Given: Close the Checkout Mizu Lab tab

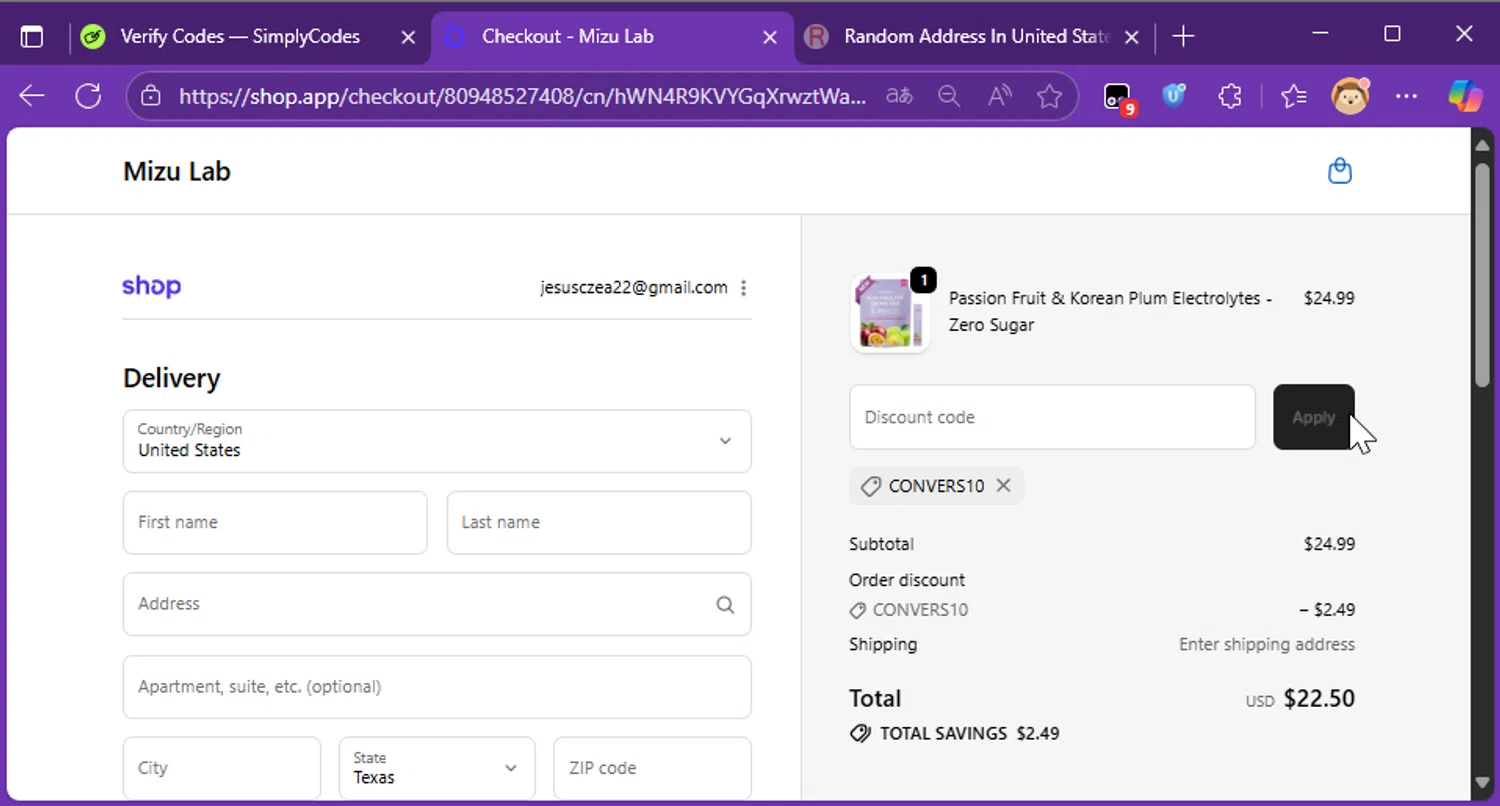Looking at the screenshot, I should (770, 37).
